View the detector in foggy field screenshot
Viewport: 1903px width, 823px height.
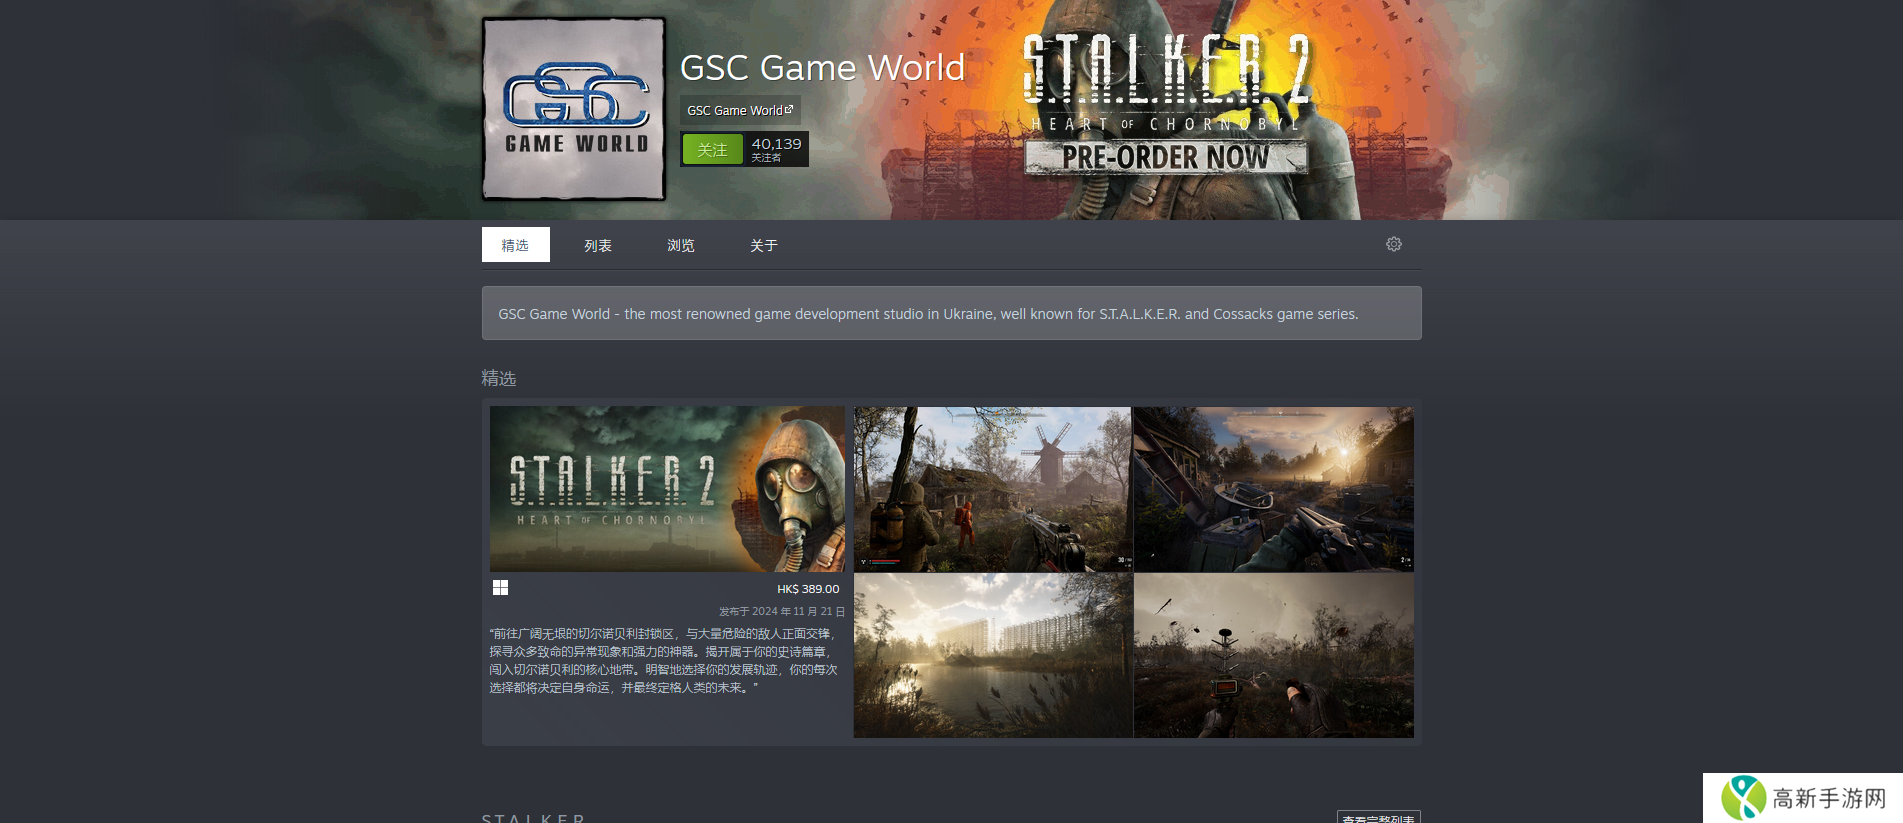[1273, 655]
